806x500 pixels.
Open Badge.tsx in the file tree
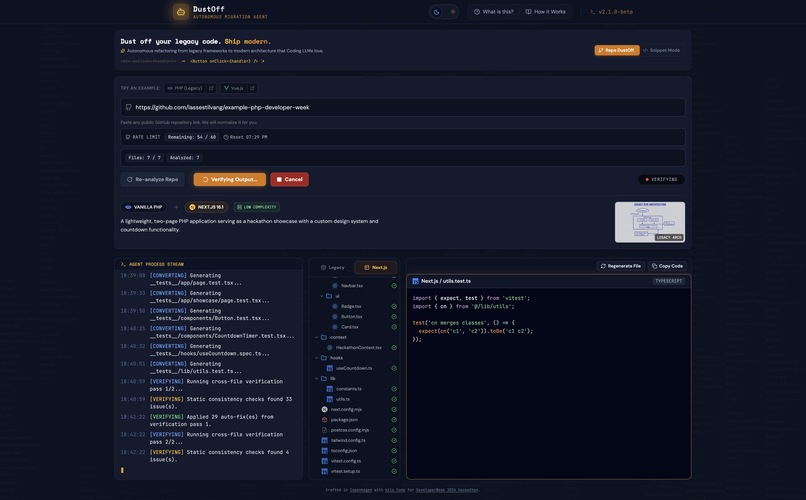click(x=351, y=306)
